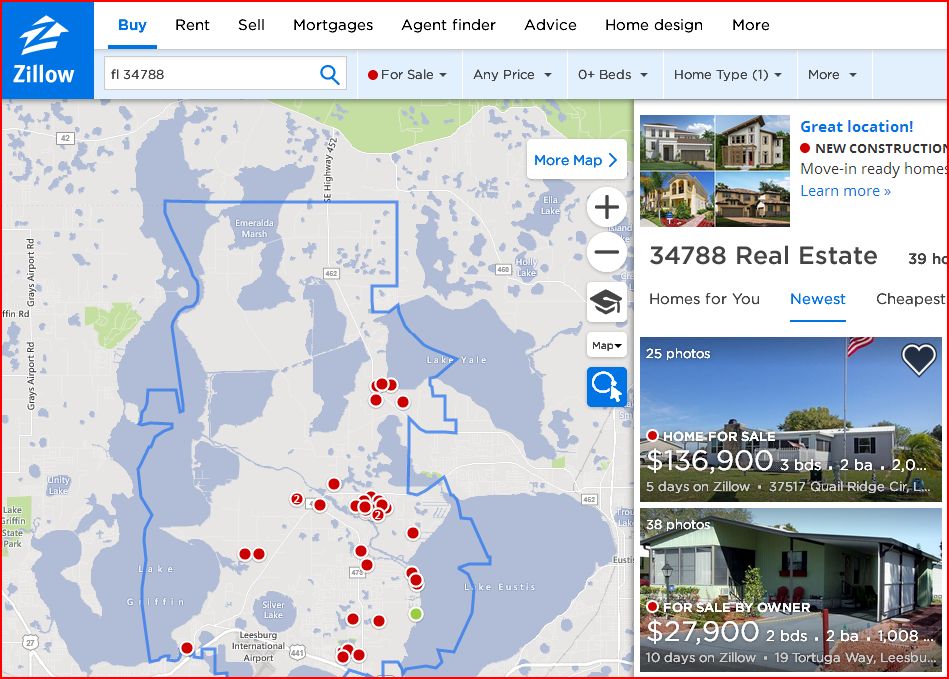Open the More item in top navigation
949x679 pixels.
point(750,25)
